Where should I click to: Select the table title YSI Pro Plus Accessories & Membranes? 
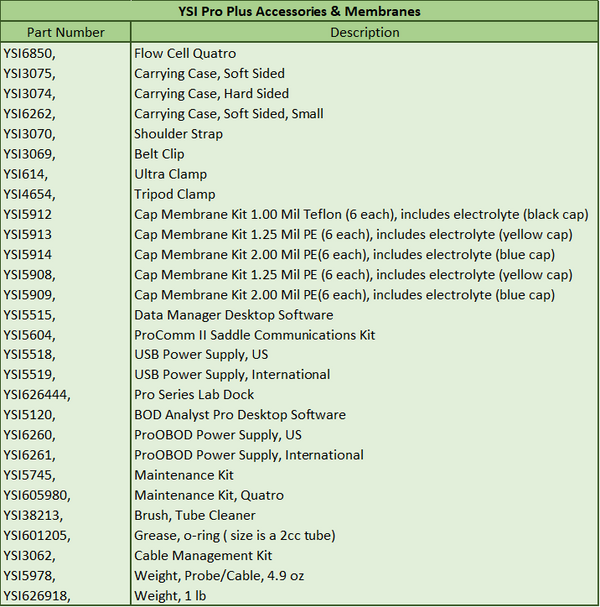(299, 11)
